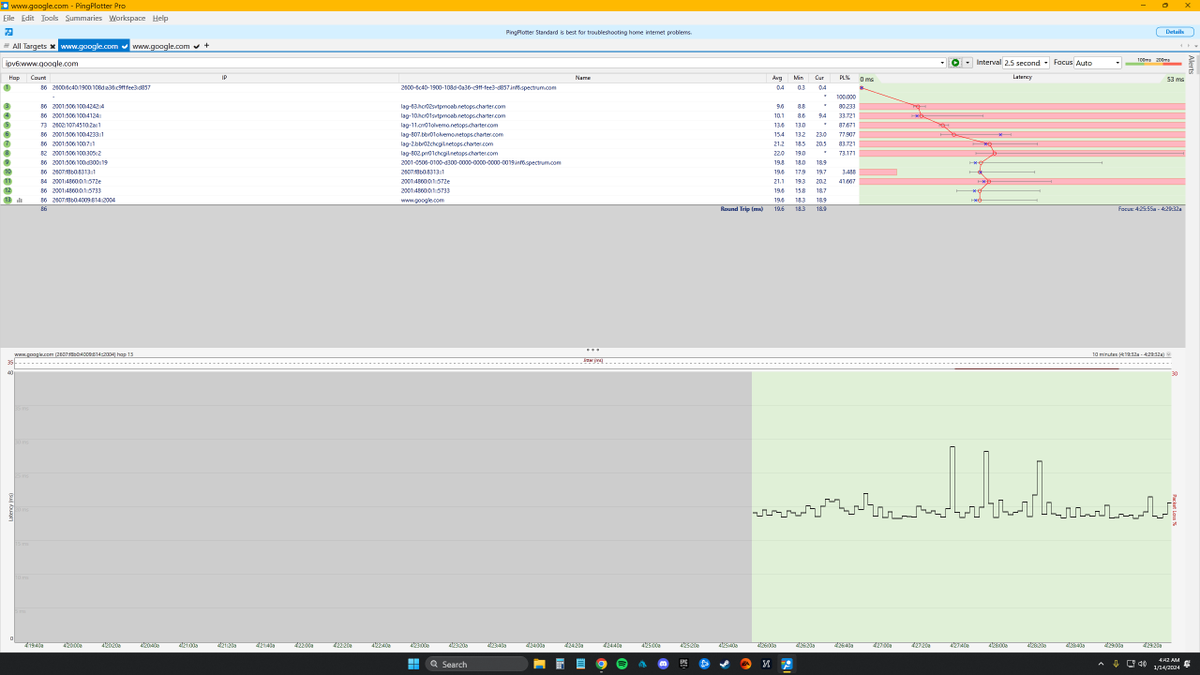Click packet loss value 87.671
The image size is (1200, 675).
click(x=846, y=125)
